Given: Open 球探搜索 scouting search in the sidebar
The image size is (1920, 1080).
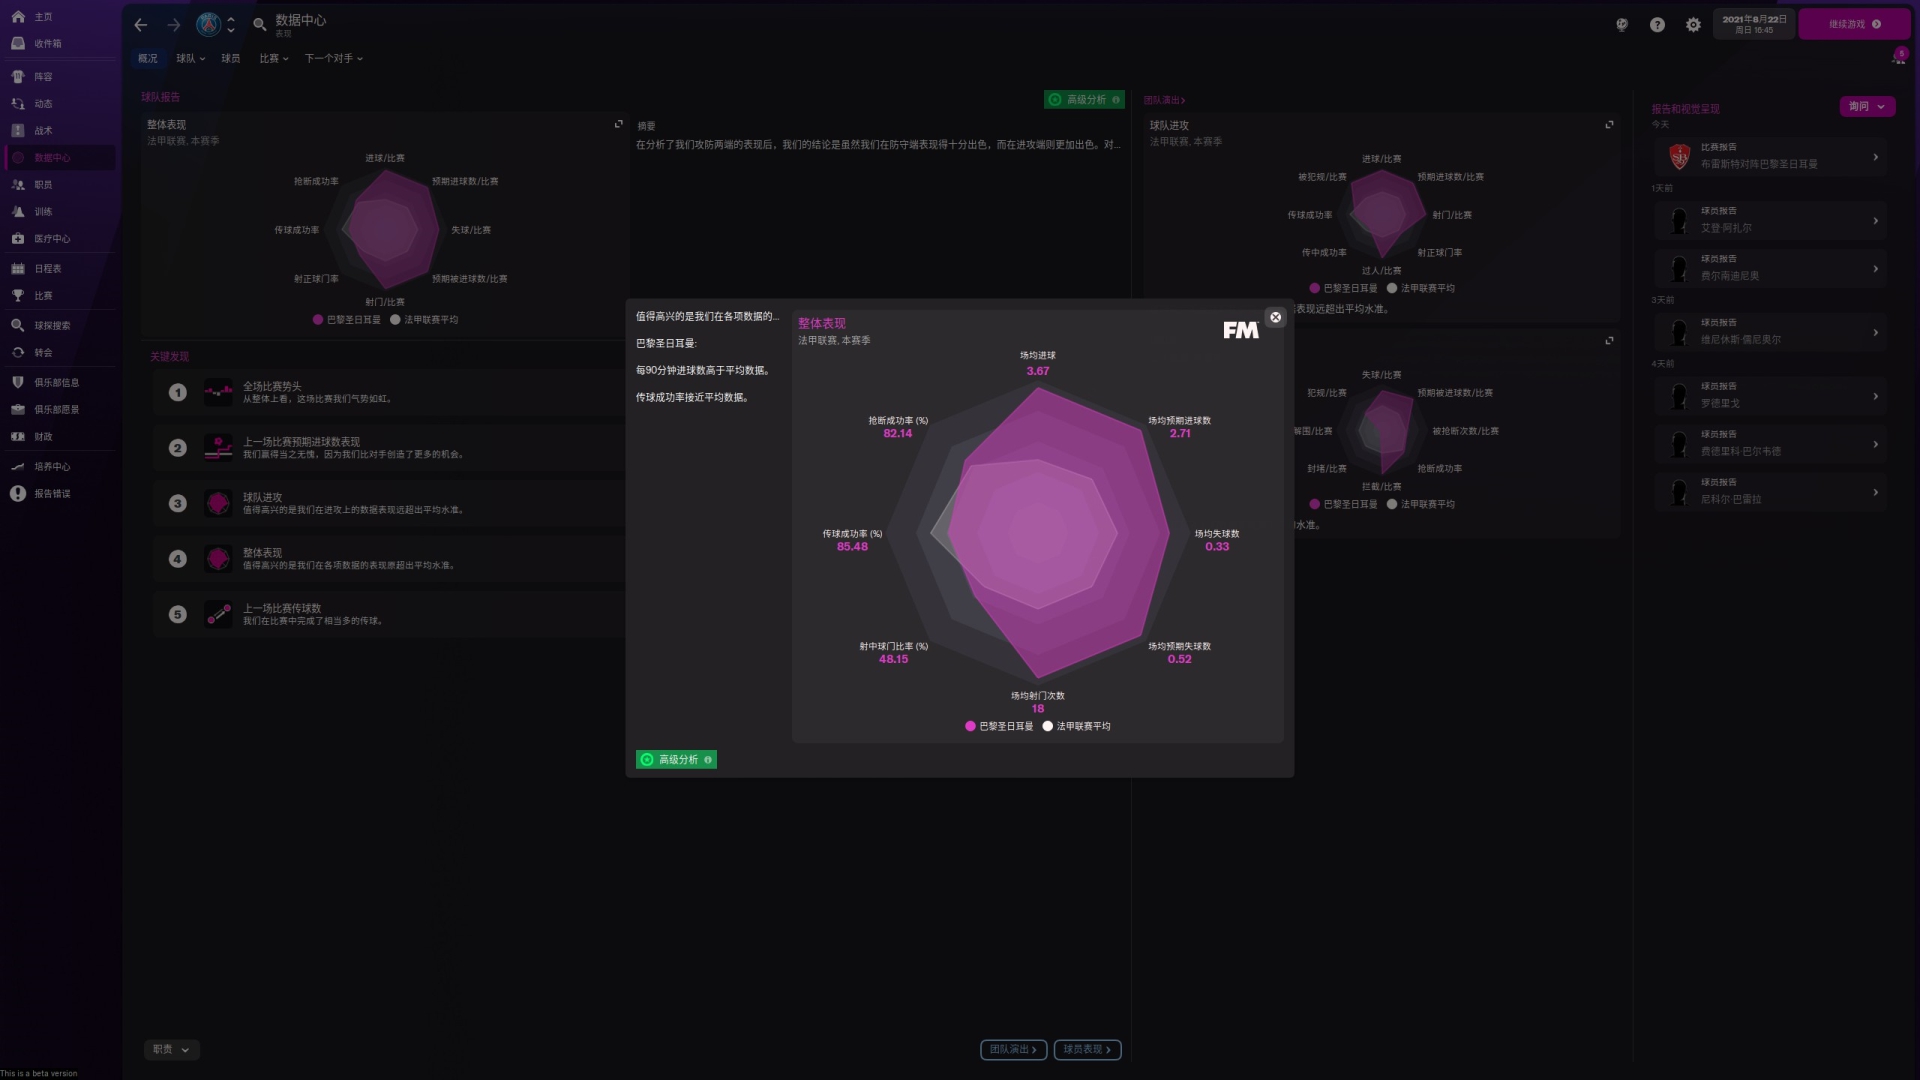Looking at the screenshot, I should (x=51, y=326).
